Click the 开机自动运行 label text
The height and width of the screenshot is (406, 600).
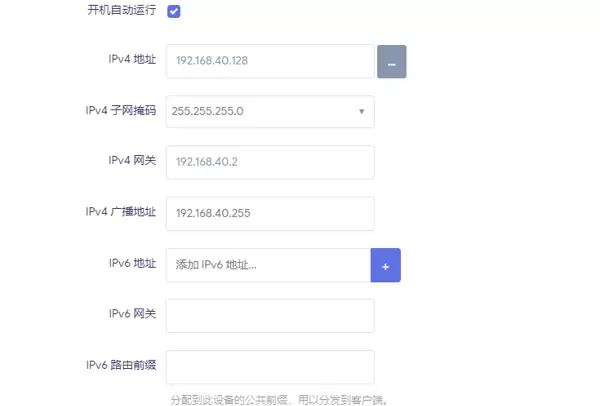(x=122, y=11)
